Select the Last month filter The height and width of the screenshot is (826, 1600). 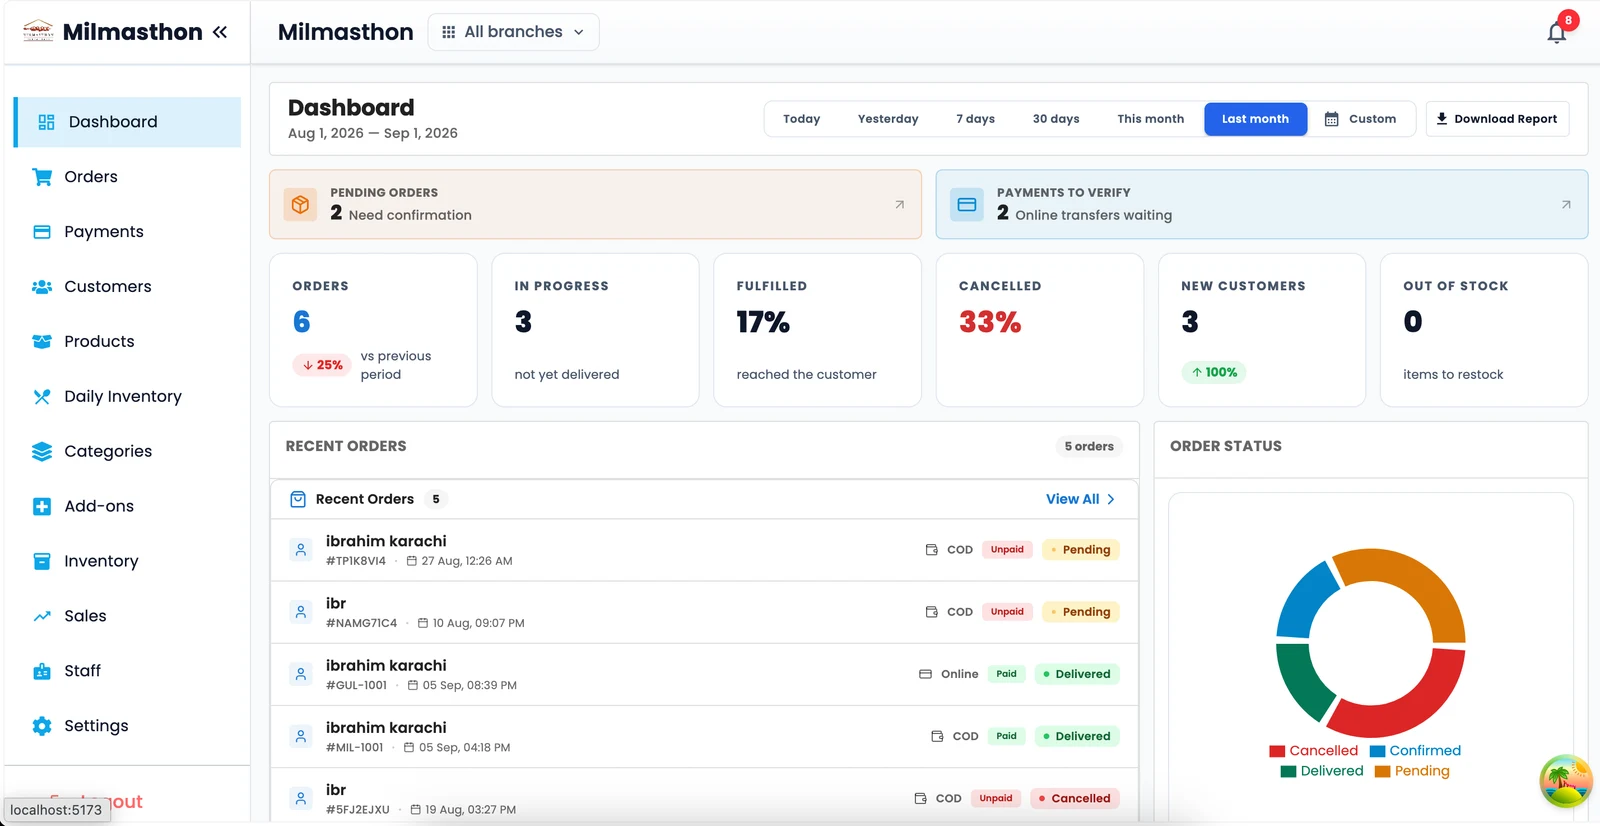click(1255, 119)
